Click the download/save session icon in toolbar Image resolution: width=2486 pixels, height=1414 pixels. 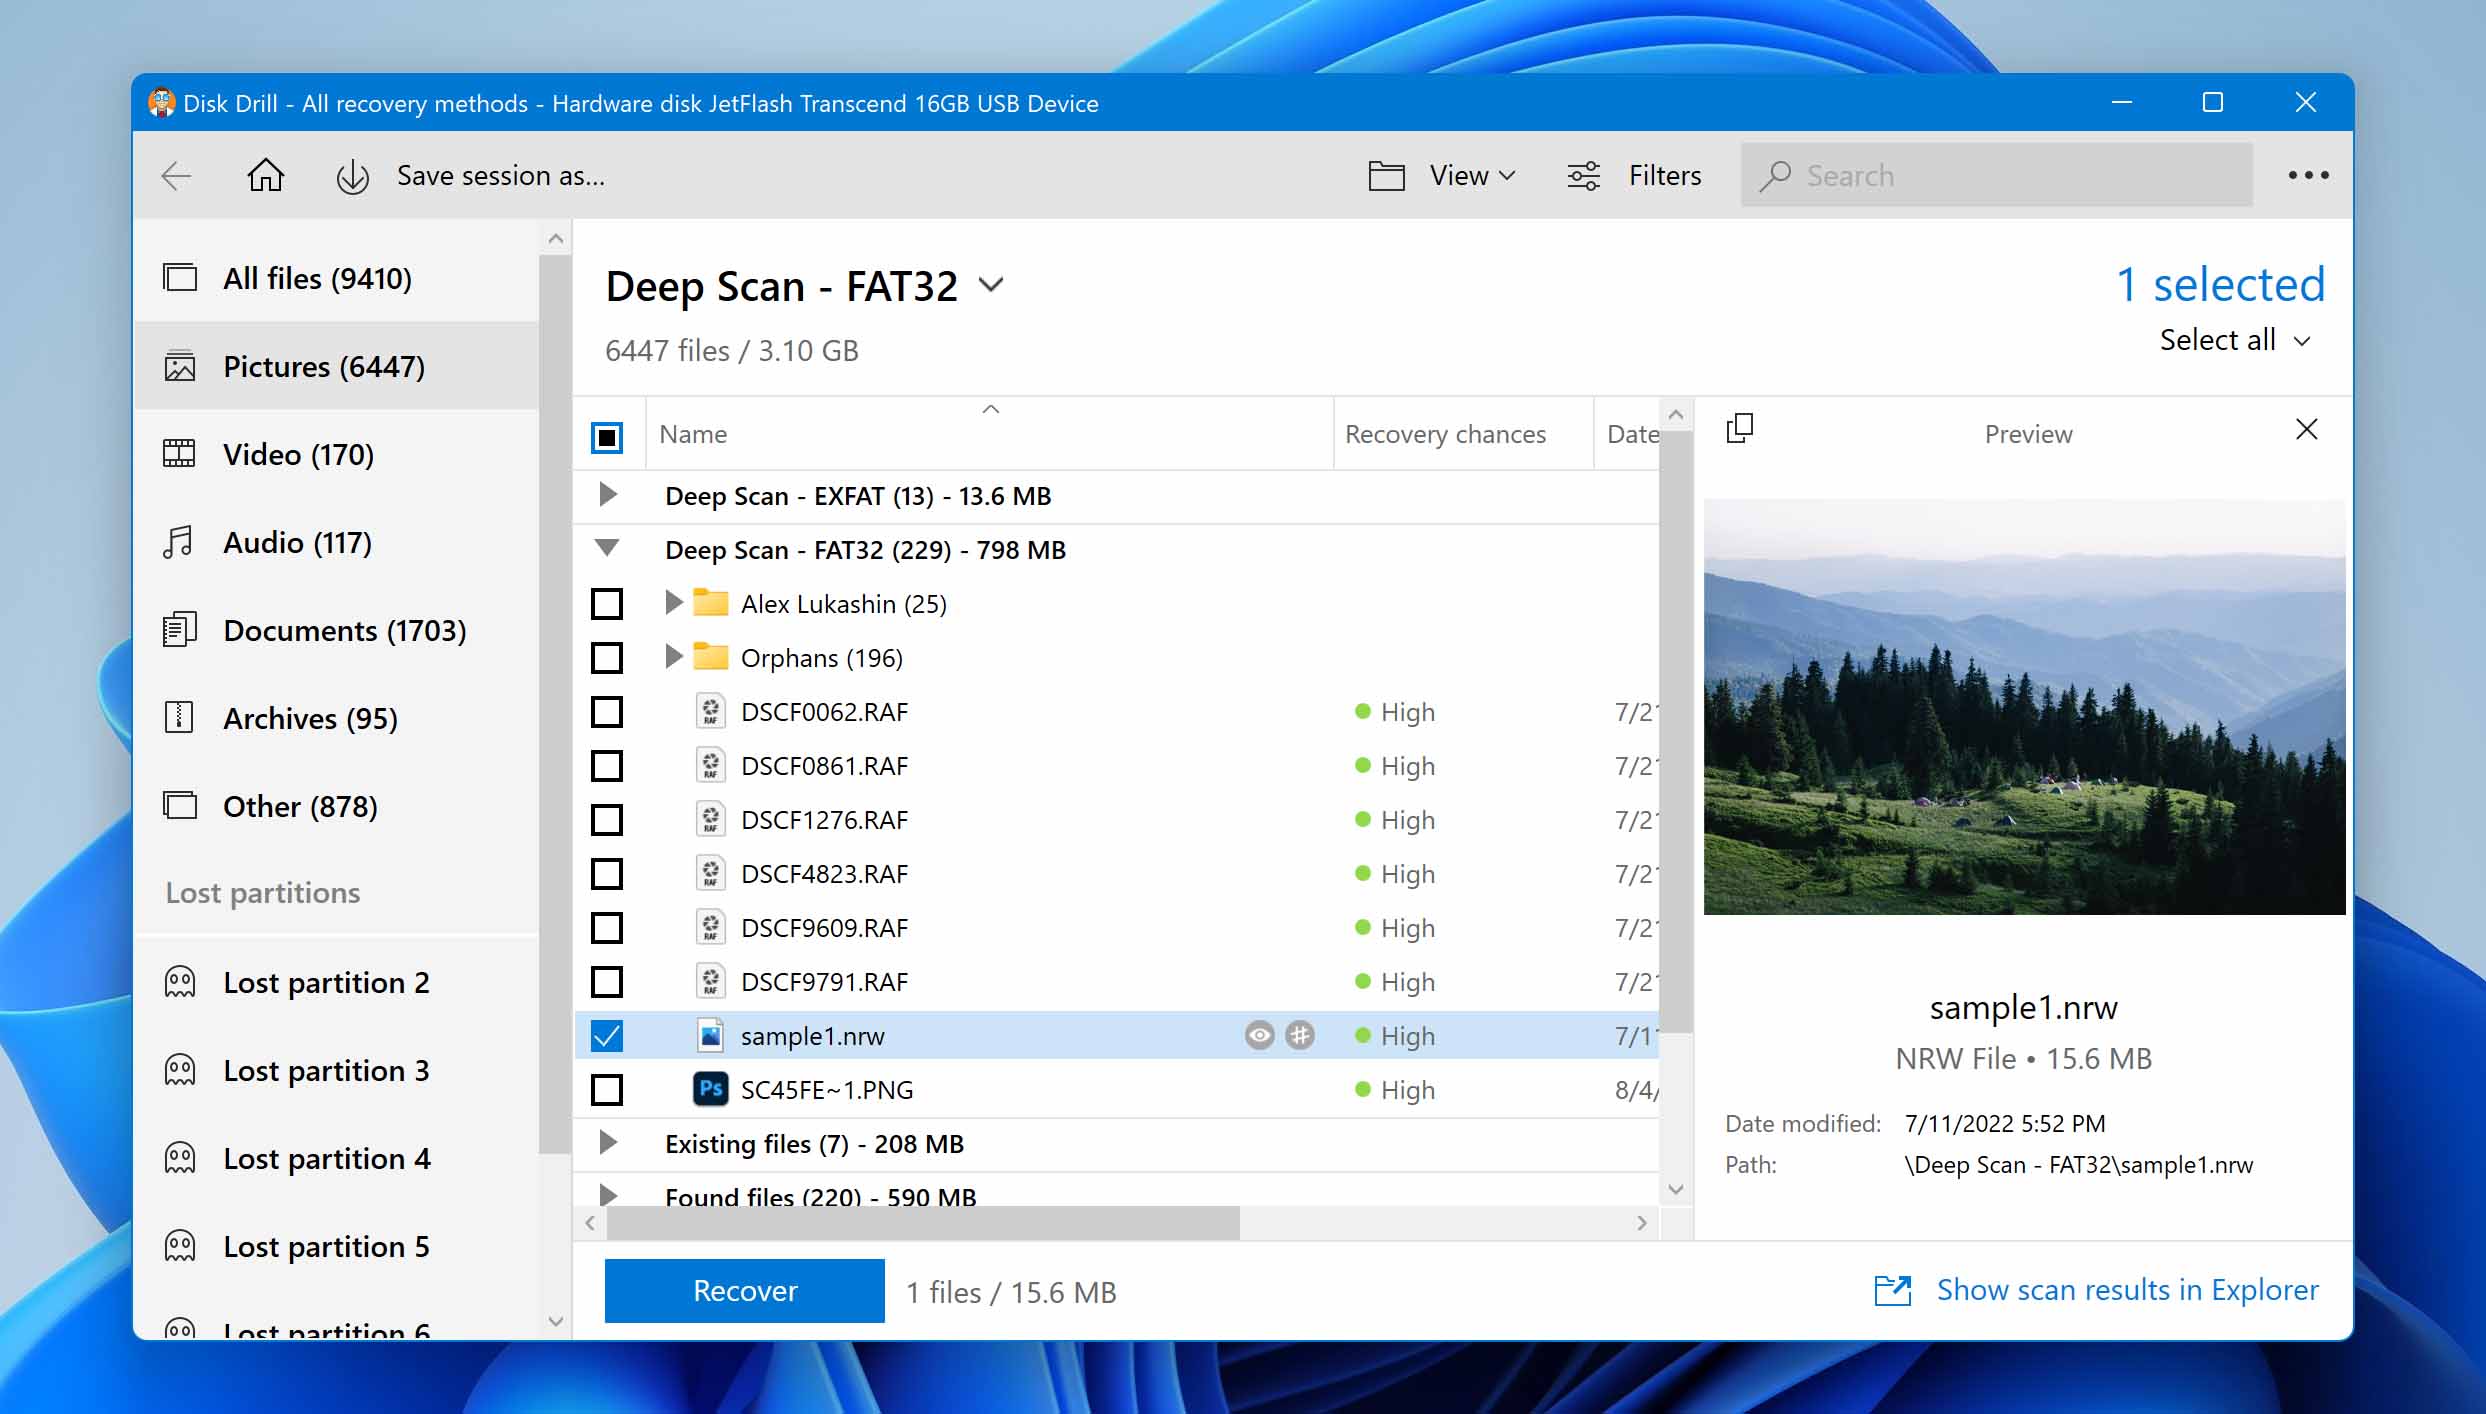pos(353,176)
